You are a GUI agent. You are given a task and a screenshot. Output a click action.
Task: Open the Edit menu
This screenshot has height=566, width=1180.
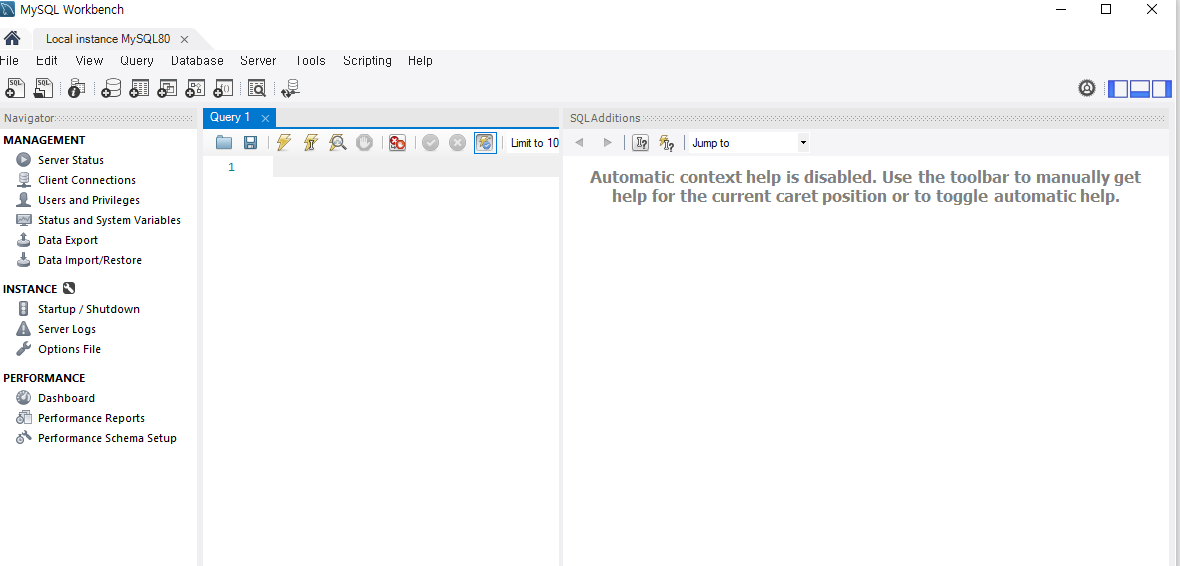pos(47,60)
